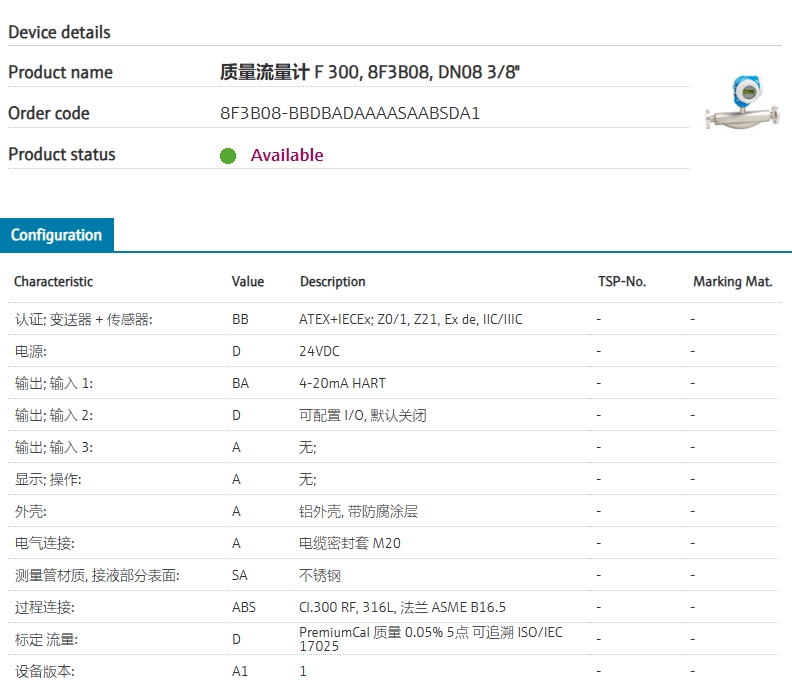Select order code 8F3B08-BBDBADAAAASAABSDA1 text
The height and width of the screenshot is (696, 792).
pos(350,113)
